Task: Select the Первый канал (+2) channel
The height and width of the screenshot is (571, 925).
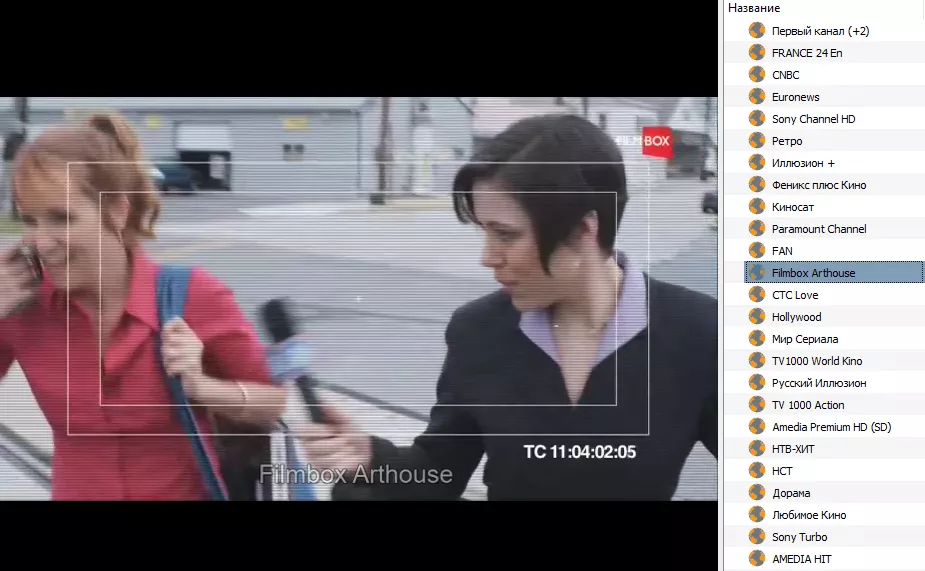Action: coord(820,31)
